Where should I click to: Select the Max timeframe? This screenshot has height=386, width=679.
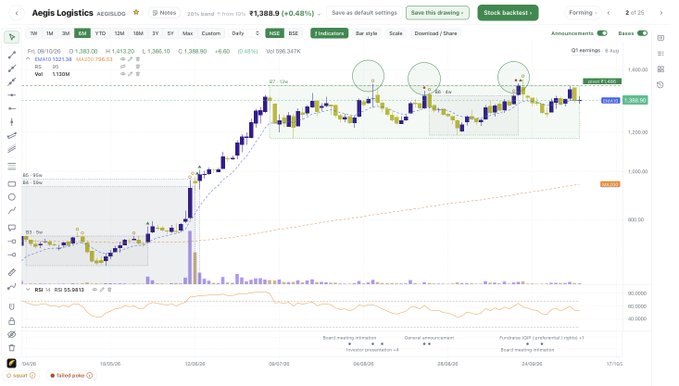coord(188,33)
